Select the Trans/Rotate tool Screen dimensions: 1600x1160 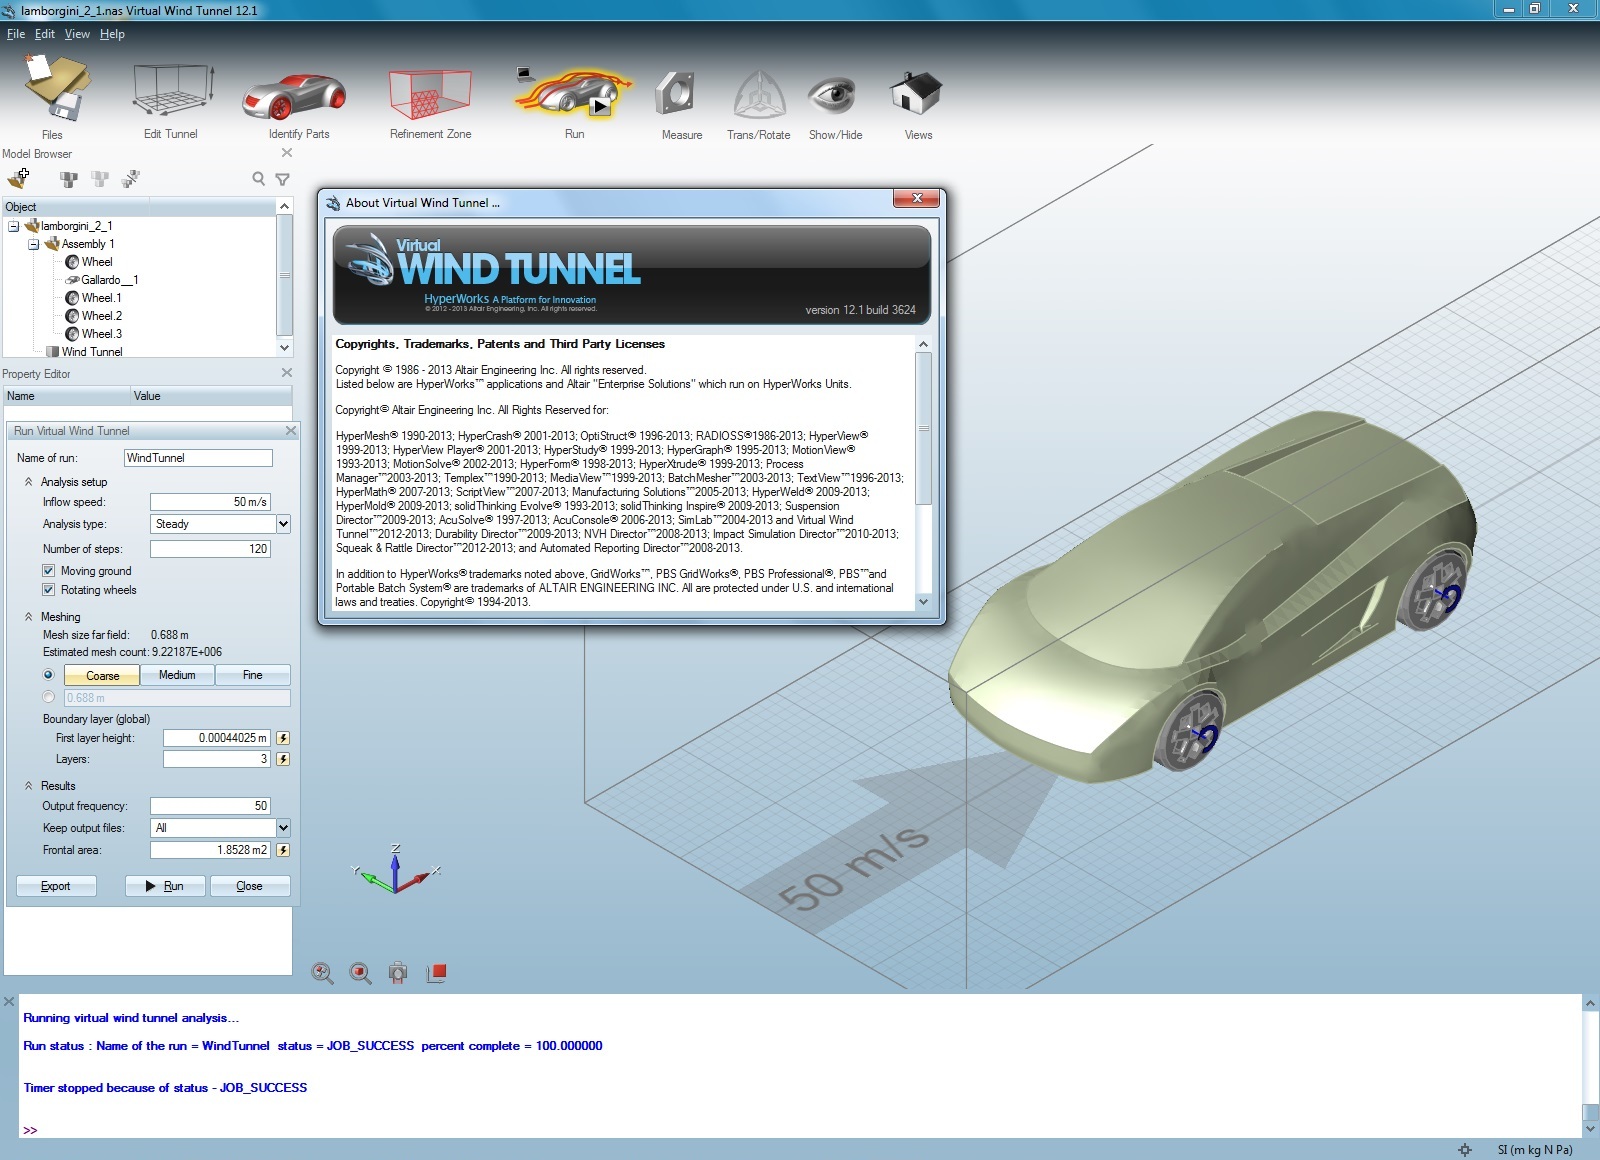pos(759,95)
